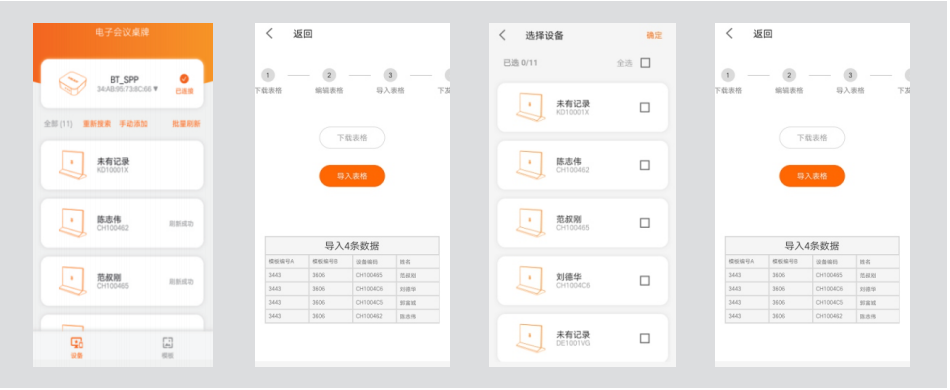
Task: Switch to the 模板 bottom tab
Action: point(168,348)
